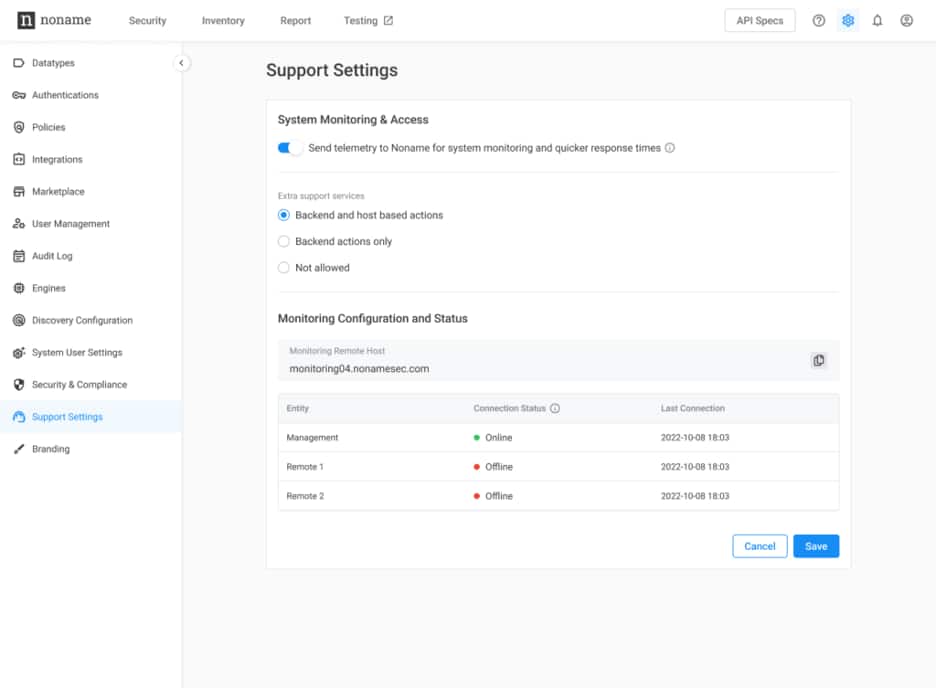Click the copy icon for monitoring host
The height and width of the screenshot is (688, 936).
coord(818,360)
